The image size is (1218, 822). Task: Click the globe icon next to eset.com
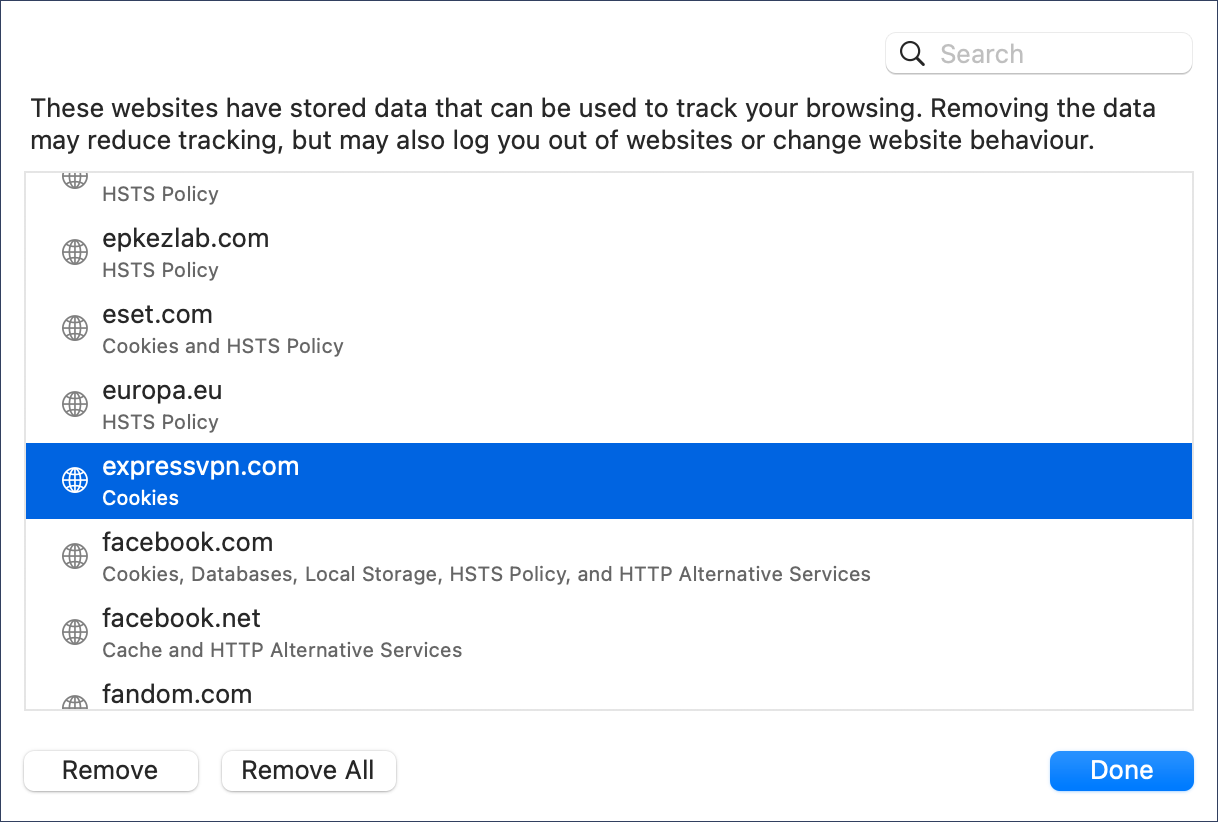point(75,328)
